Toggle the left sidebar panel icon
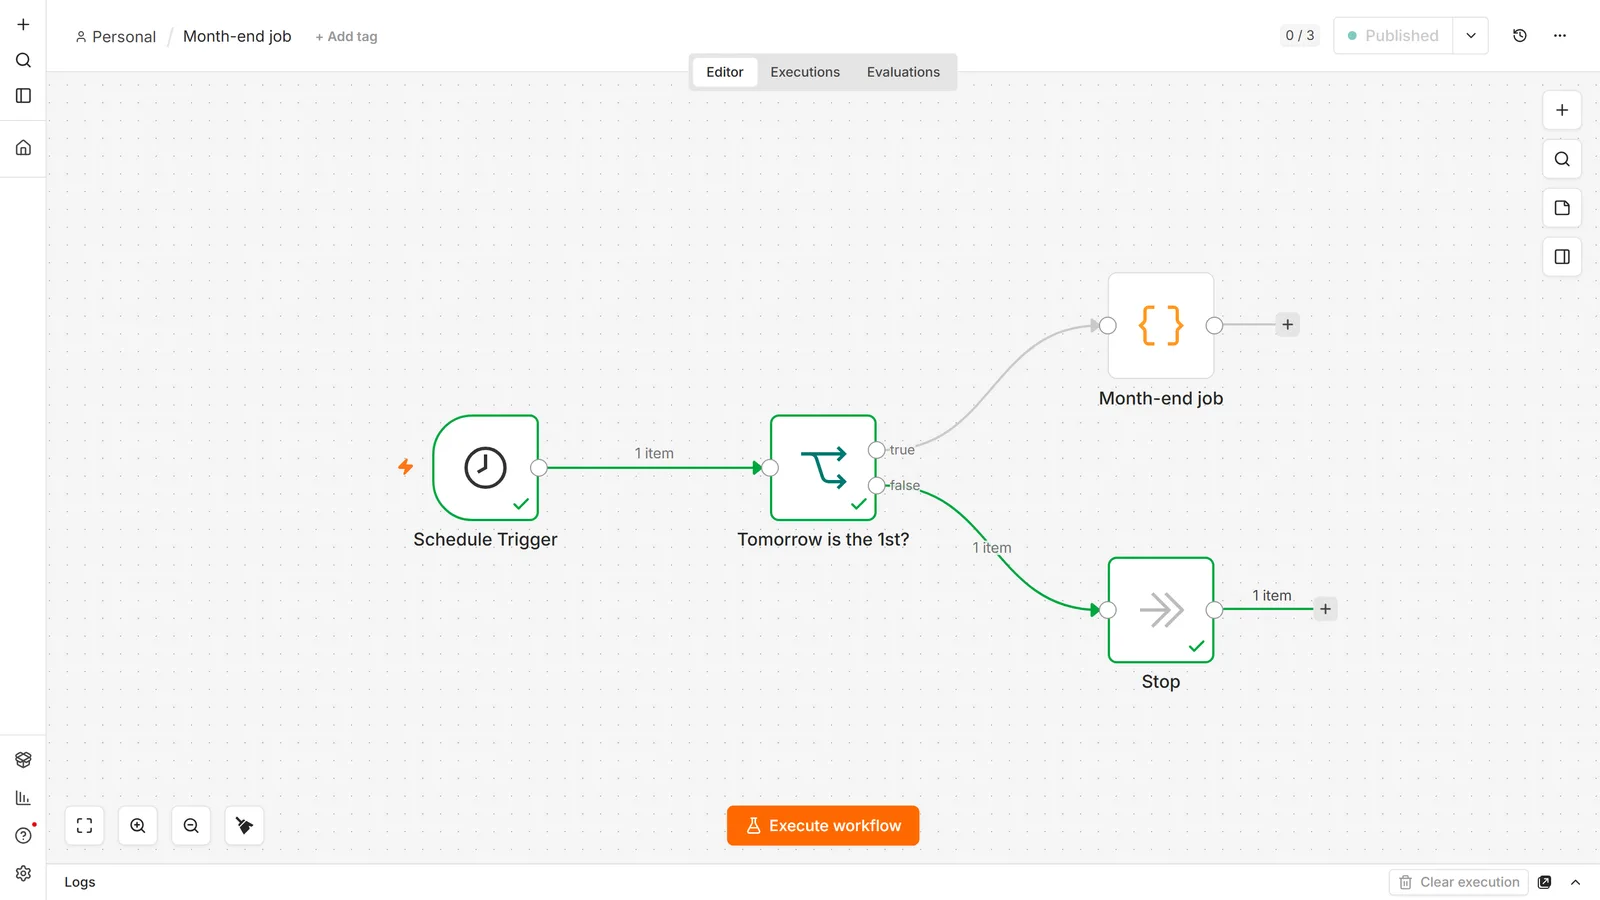1600x900 pixels. [x=23, y=96]
